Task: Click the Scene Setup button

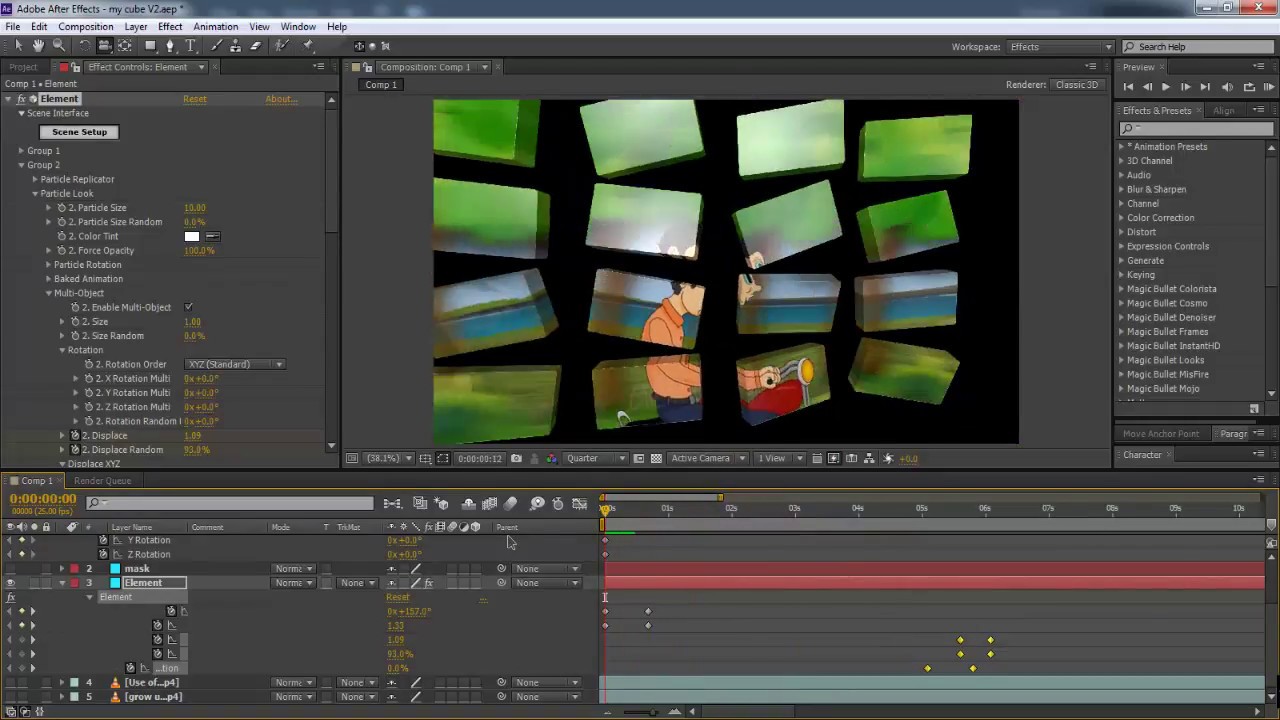Action: 79,132
